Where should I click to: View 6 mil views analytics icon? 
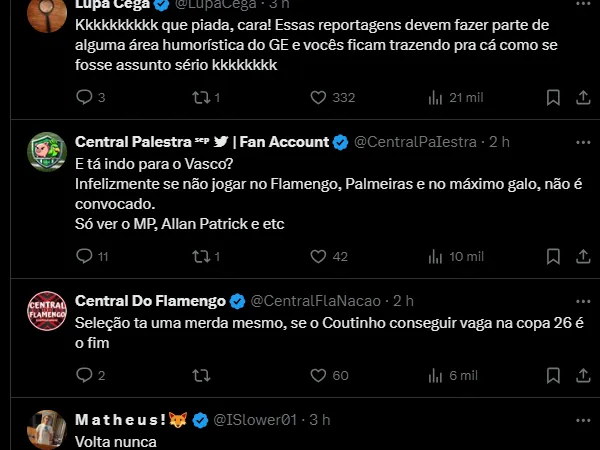(435, 375)
